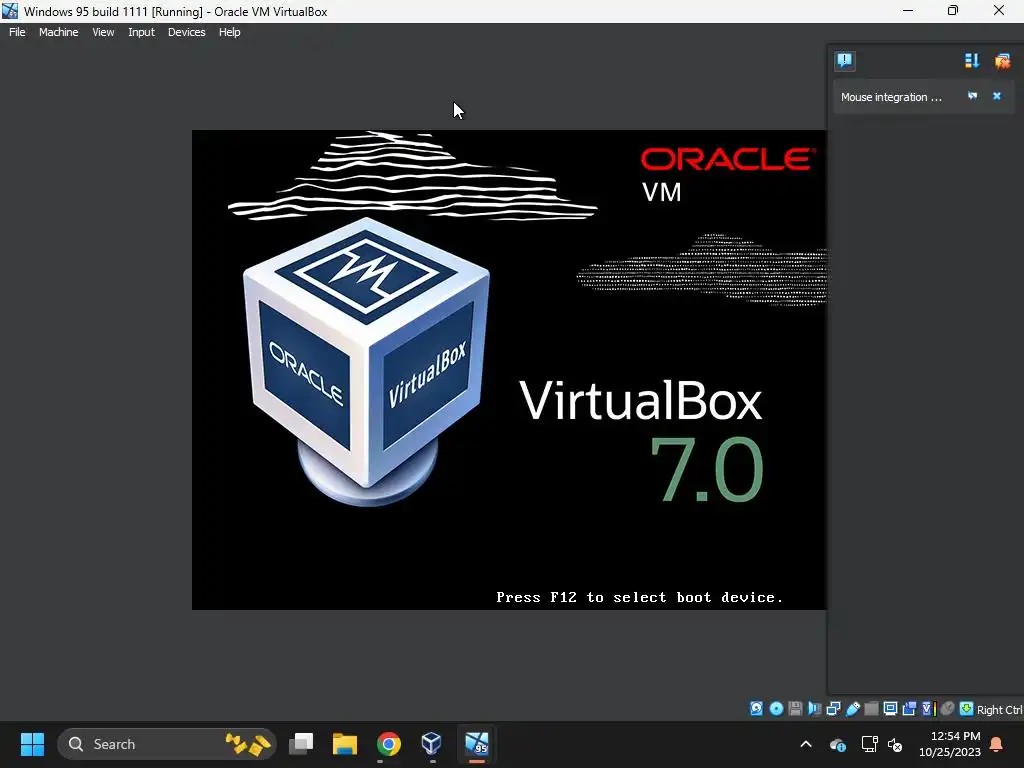
Task: Open the Help menu
Action: pos(229,32)
